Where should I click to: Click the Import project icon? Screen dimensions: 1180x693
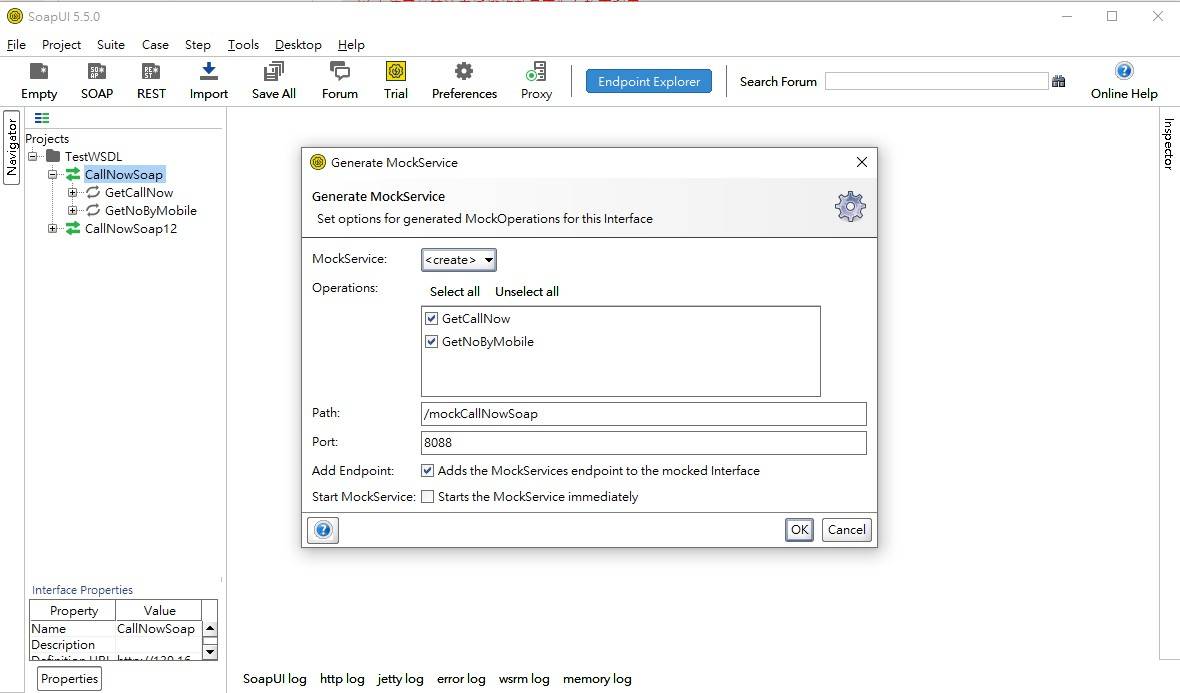[x=208, y=71]
